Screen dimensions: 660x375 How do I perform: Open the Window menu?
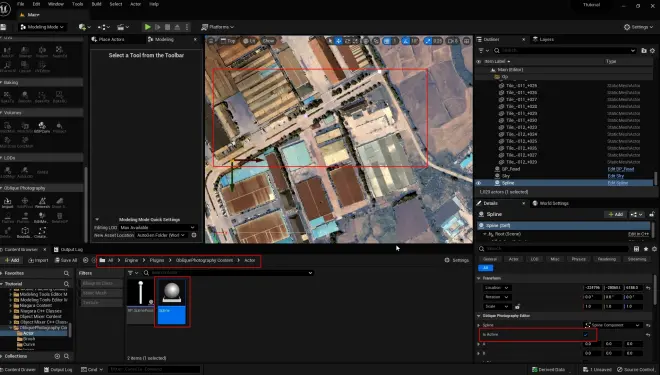click(x=56, y=4)
